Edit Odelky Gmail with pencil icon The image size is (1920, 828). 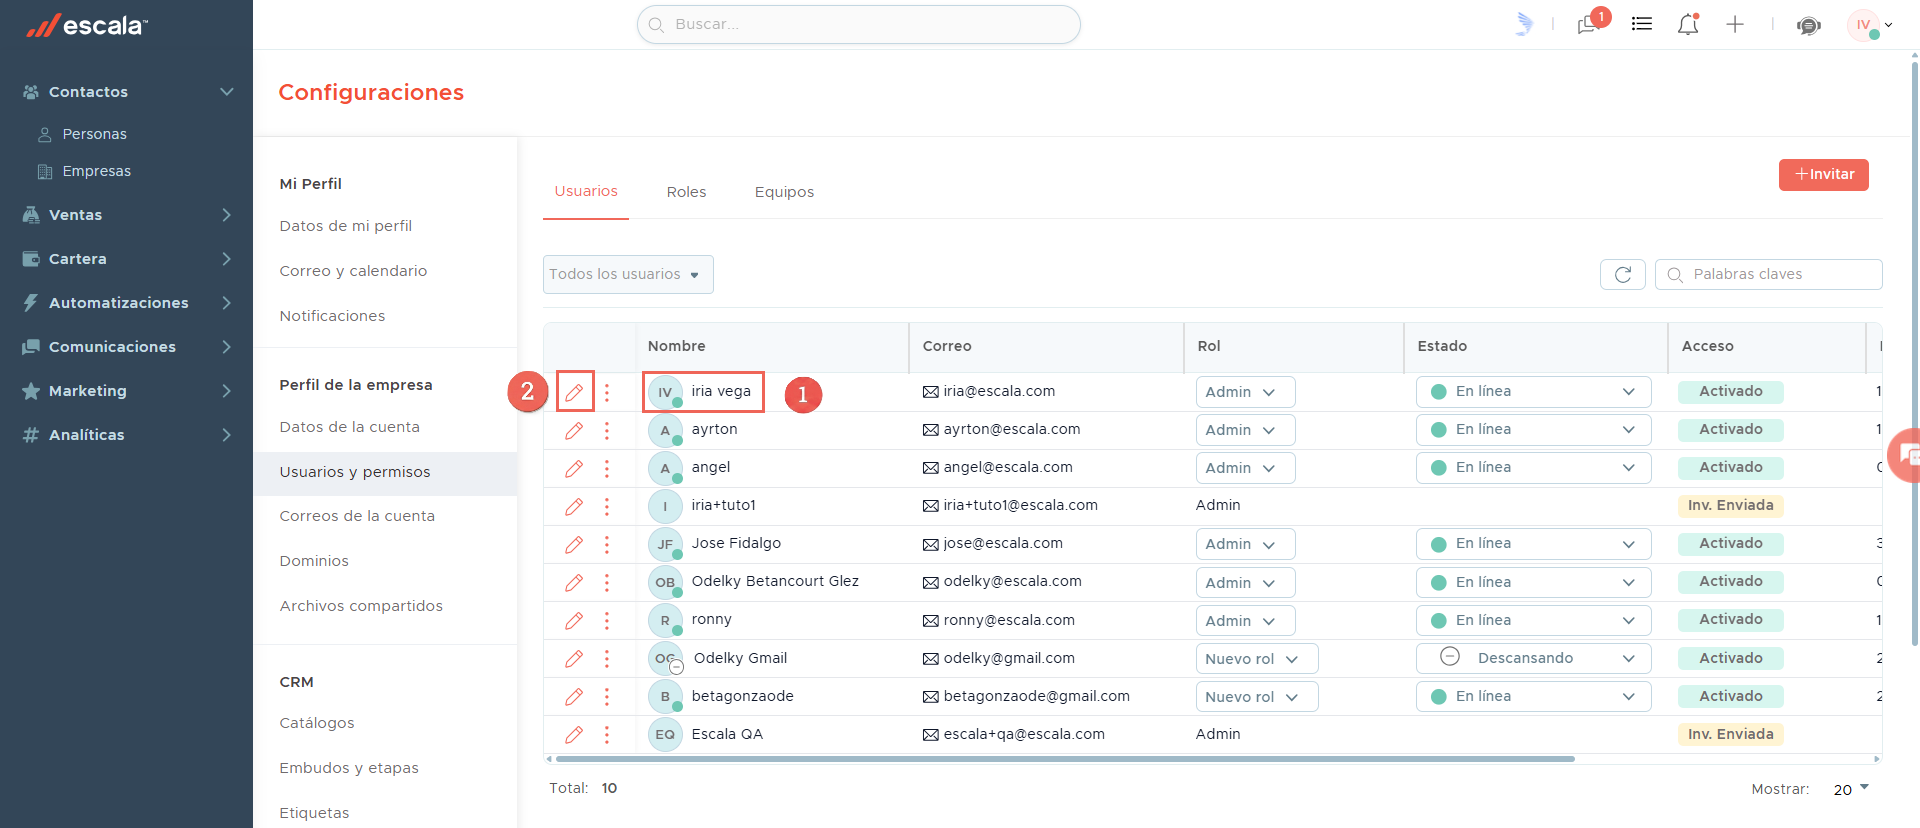click(574, 658)
